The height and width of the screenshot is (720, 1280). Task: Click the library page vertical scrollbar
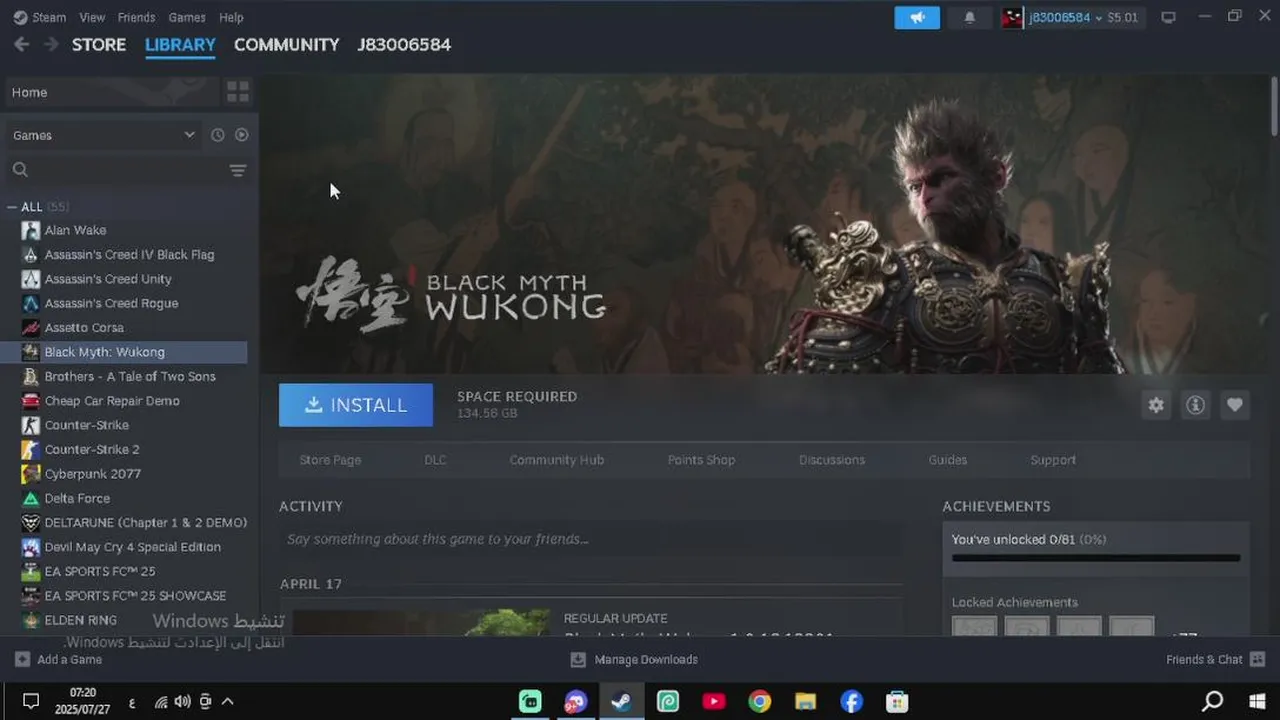1274,105
